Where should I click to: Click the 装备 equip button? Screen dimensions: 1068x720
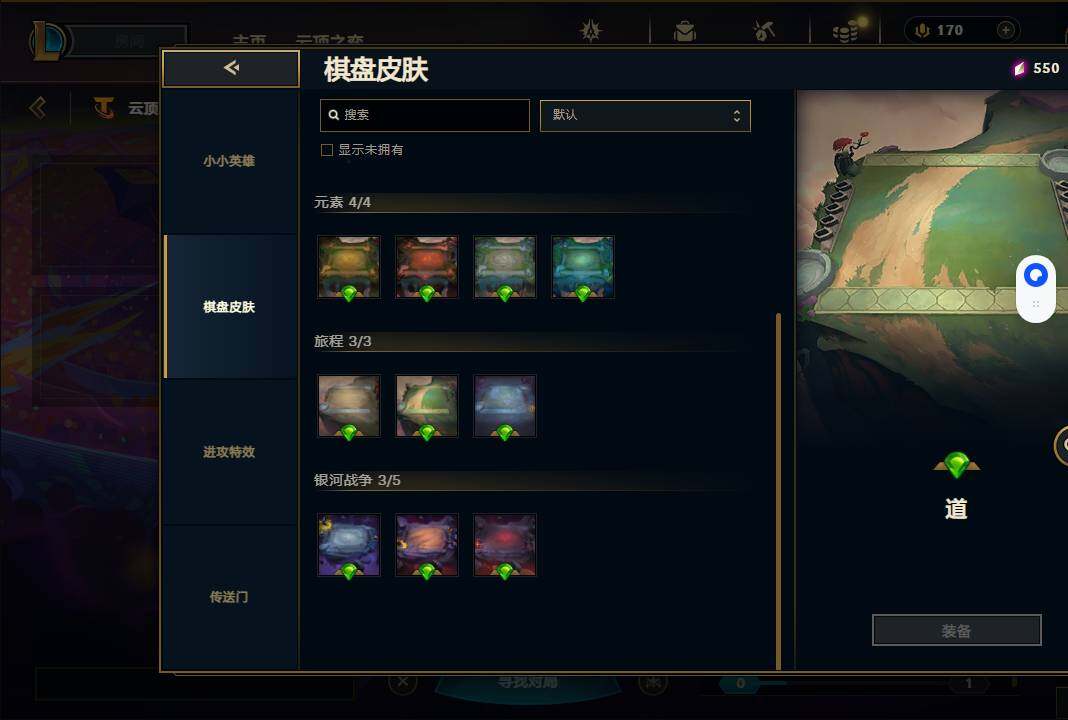coord(956,631)
